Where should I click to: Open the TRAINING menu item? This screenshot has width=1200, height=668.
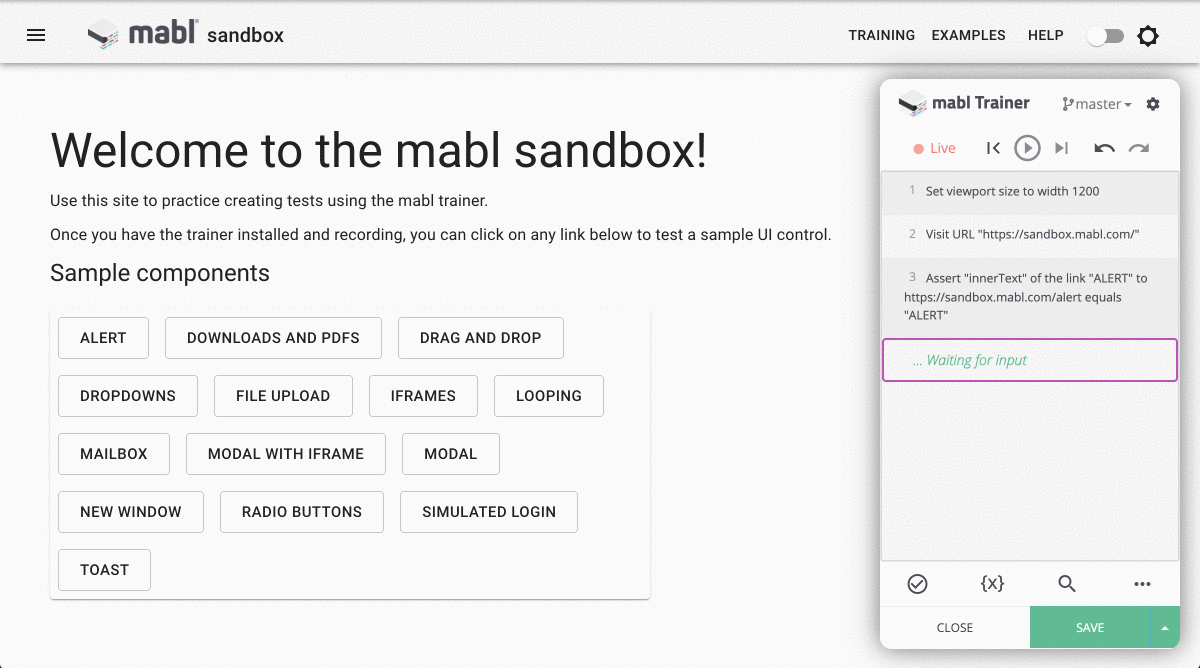click(x=882, y=35)
